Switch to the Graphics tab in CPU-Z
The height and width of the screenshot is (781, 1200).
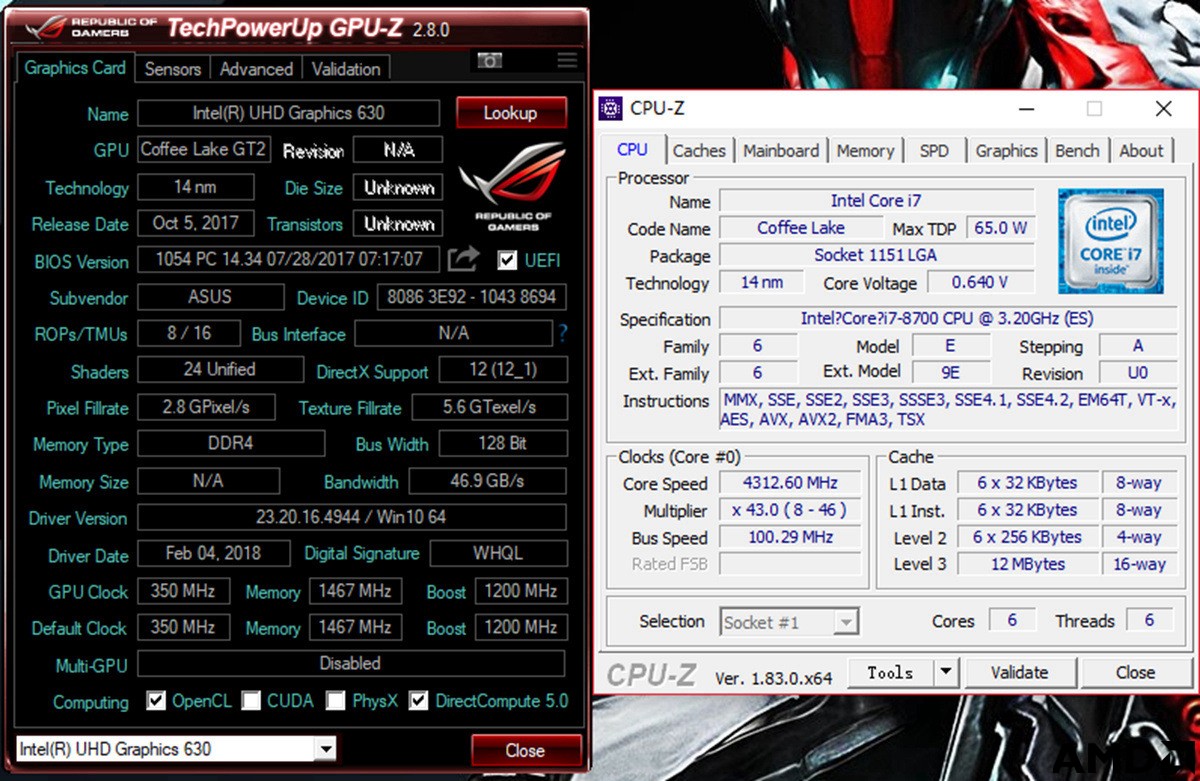click(1006, 150)
